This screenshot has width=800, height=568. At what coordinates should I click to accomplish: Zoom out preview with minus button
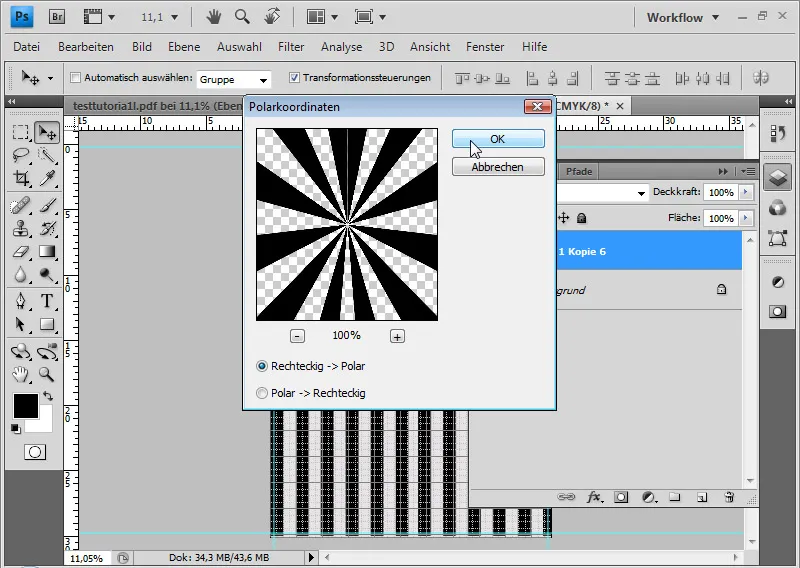tap(297, 336)
